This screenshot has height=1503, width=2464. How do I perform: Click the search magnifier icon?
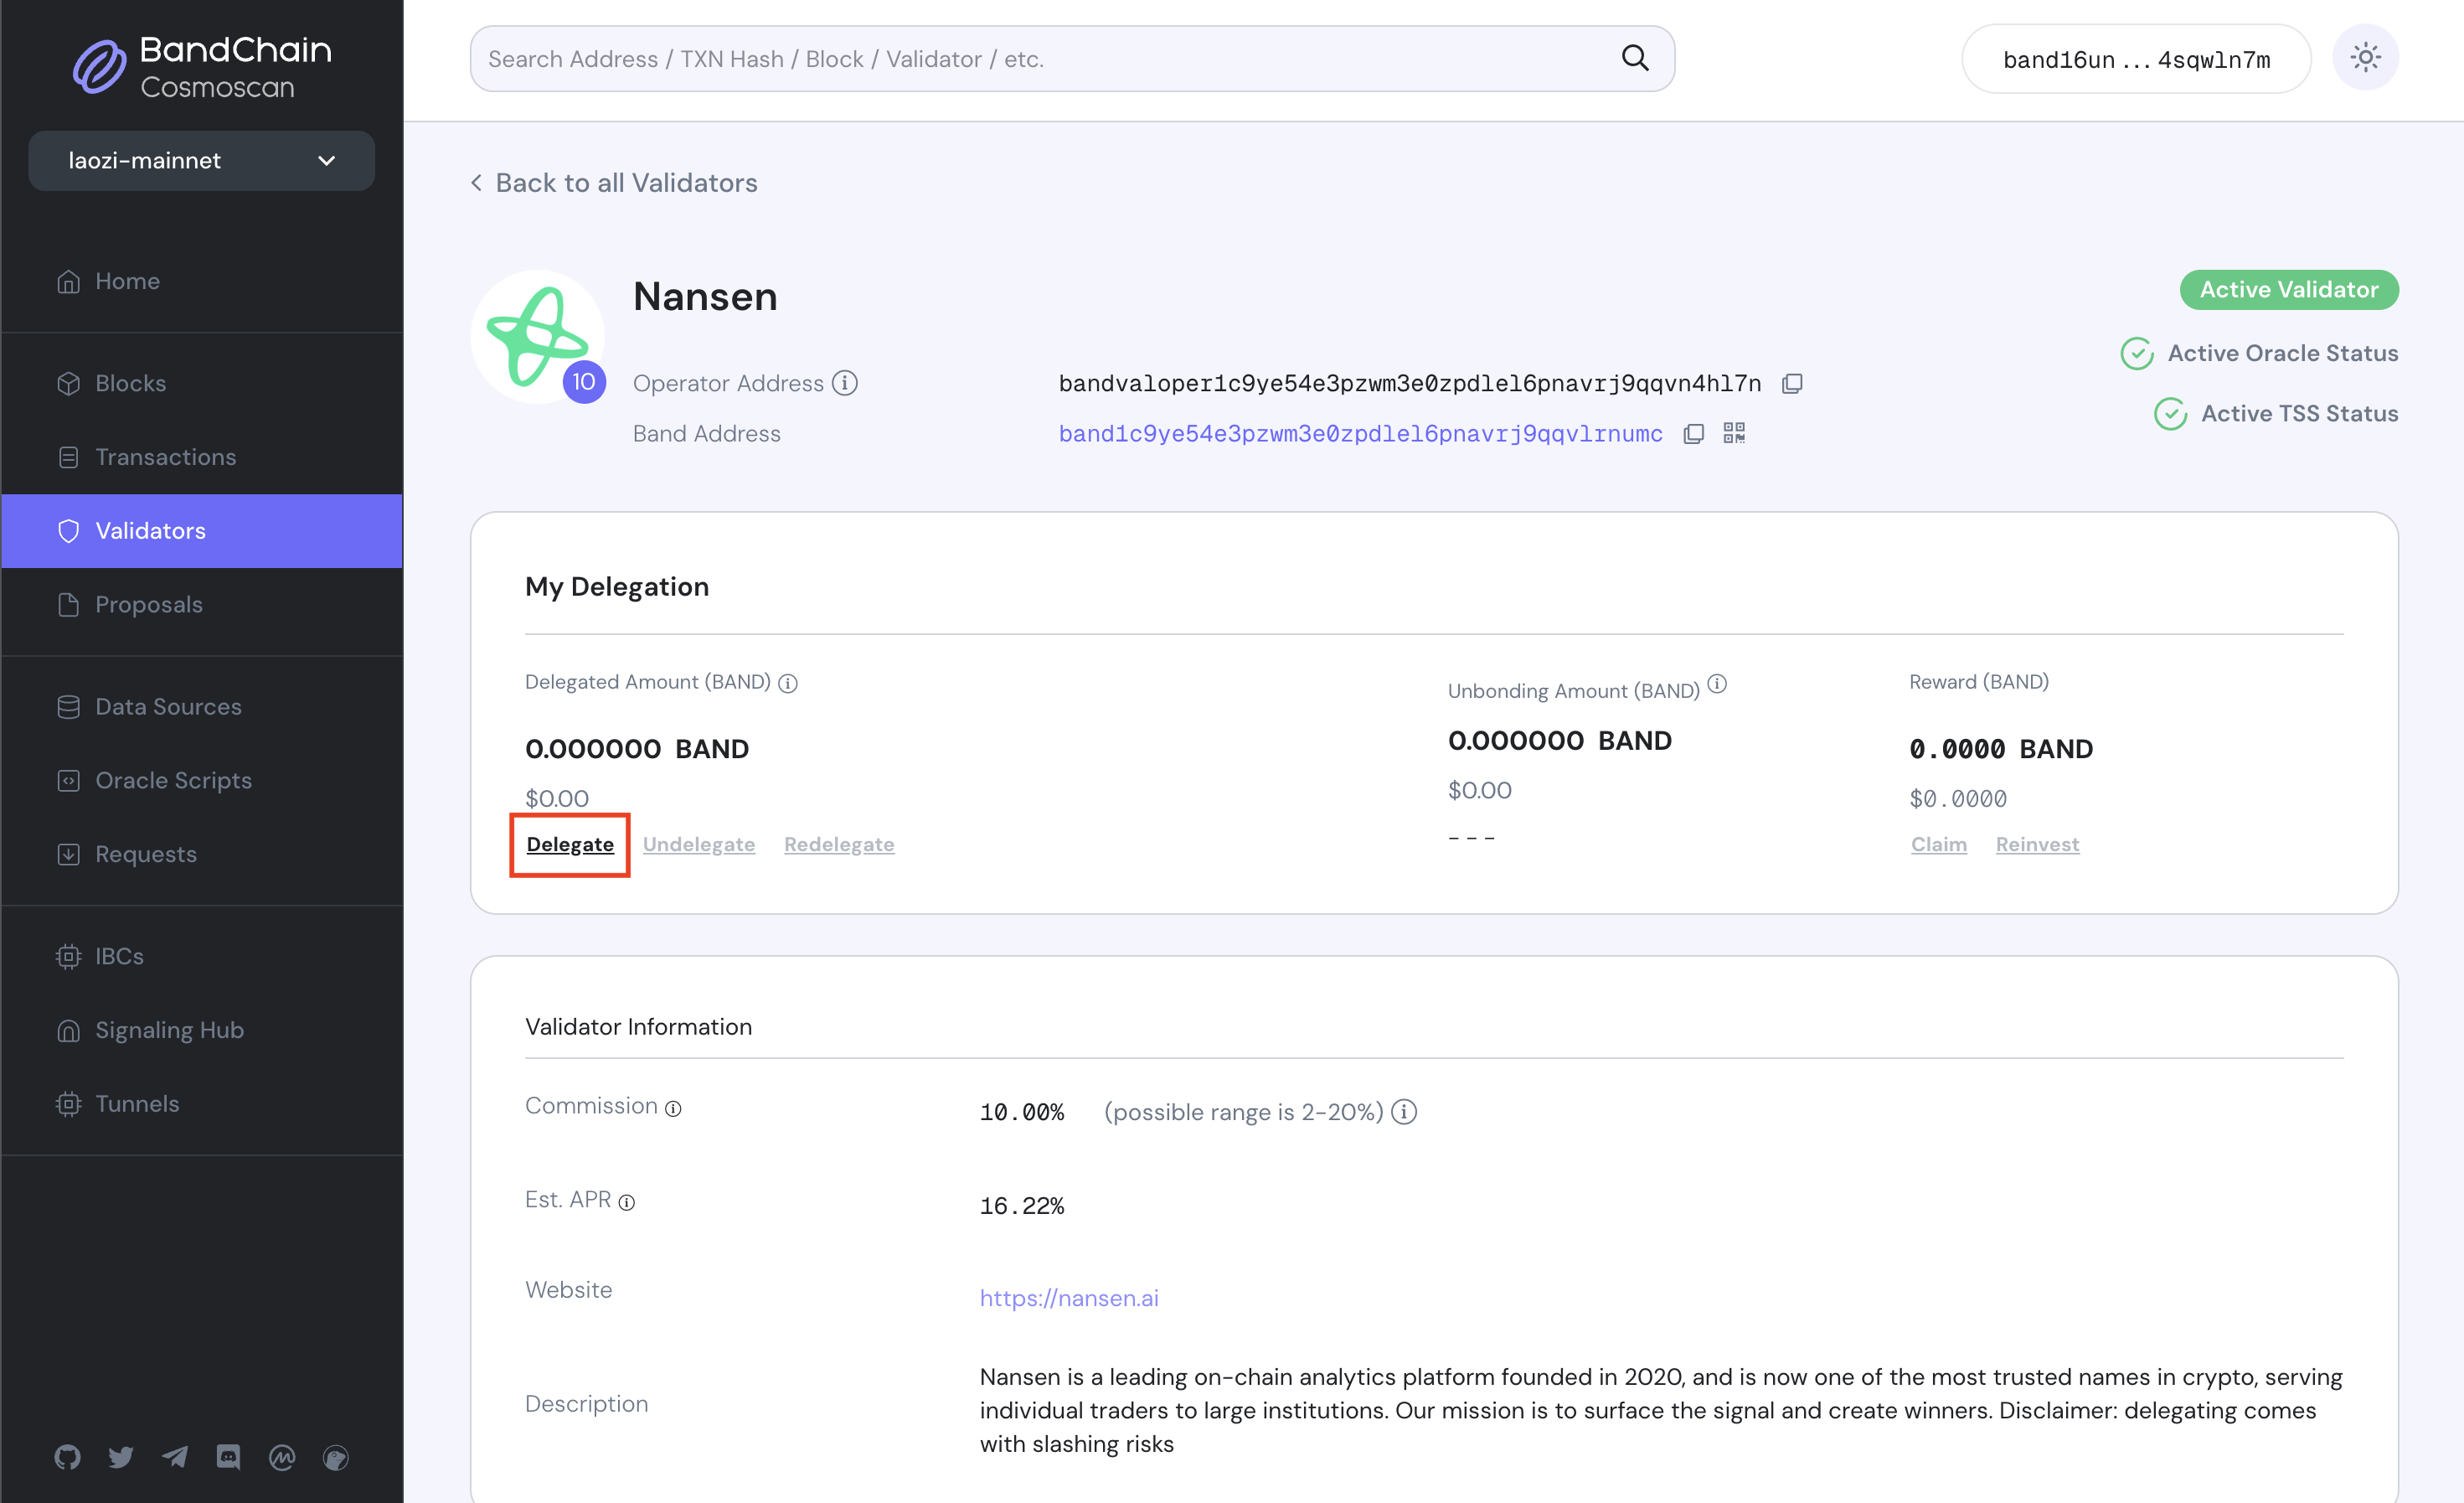pyautogui.click(x=1634, y=58)
